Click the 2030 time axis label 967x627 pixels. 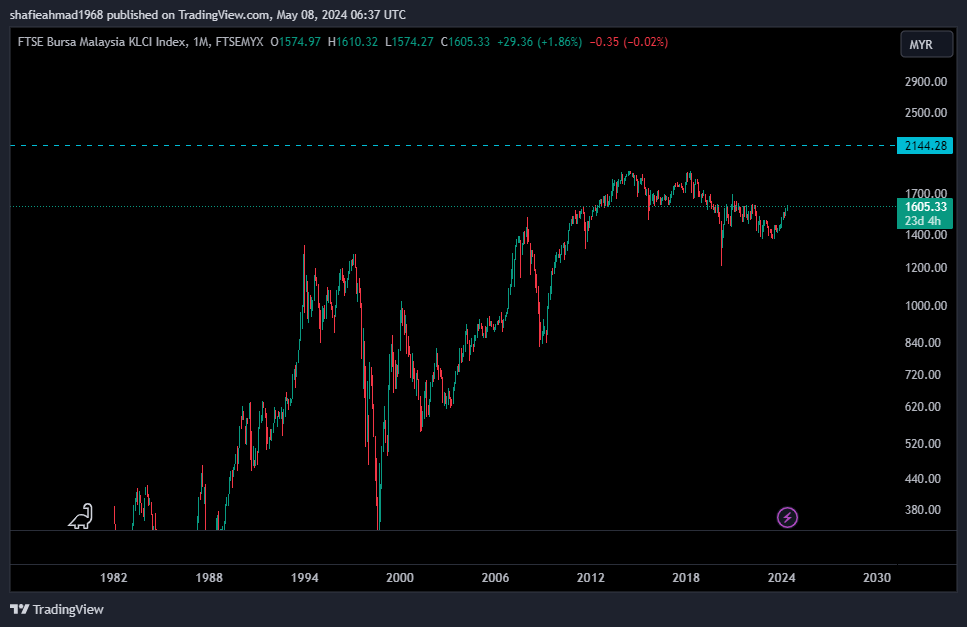click(x=877, y=578)
